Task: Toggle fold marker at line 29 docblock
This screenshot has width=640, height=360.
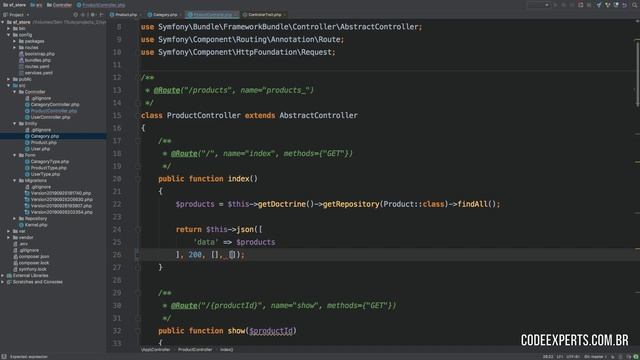Action: tap(138, 293)
